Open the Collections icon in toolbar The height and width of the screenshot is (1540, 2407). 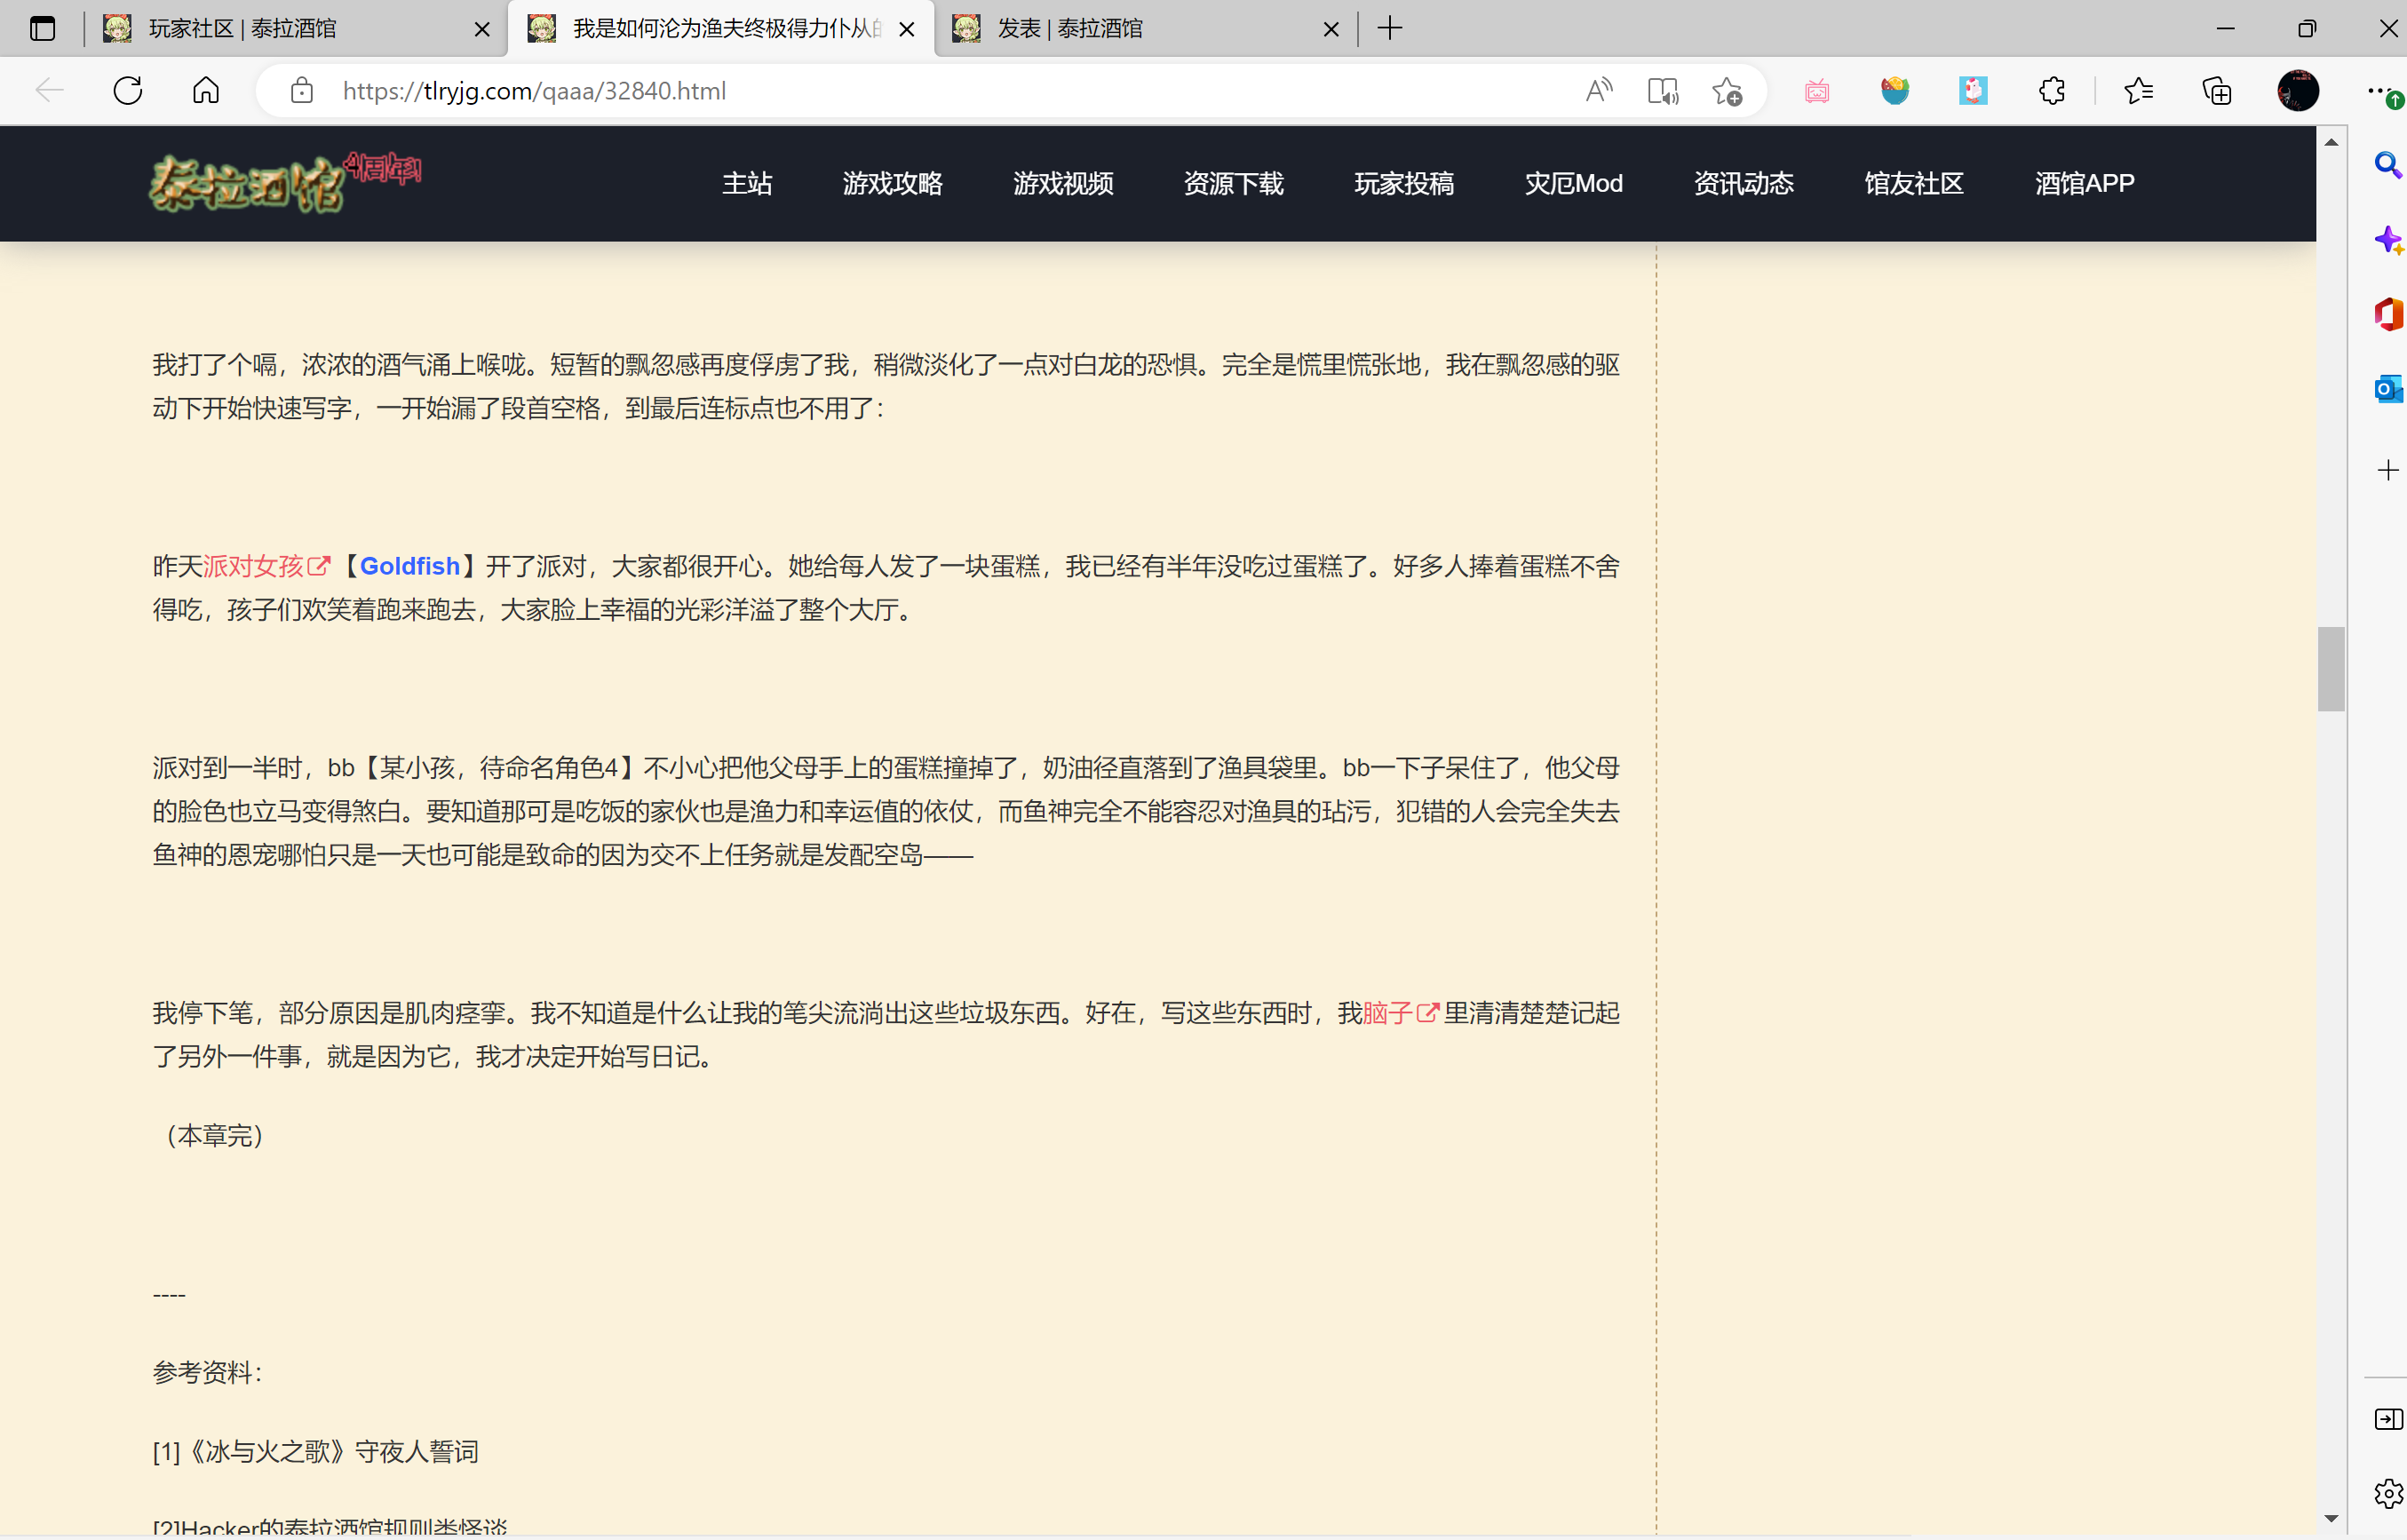click(2217, 91)
